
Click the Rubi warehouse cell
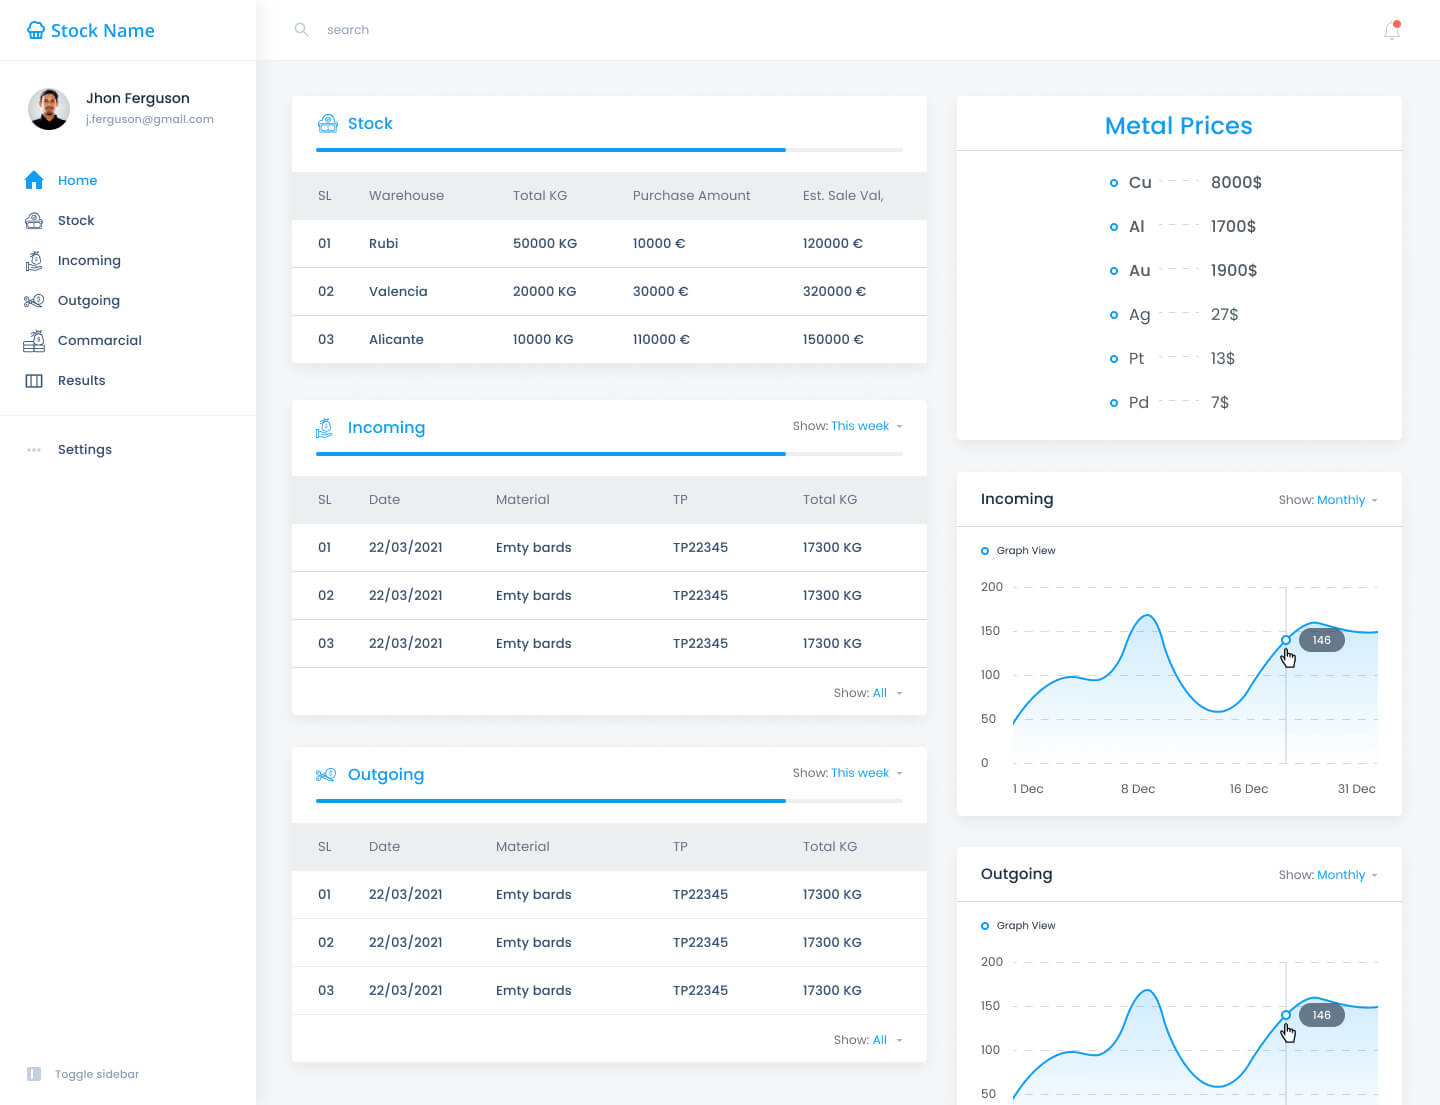pos(384,243)
